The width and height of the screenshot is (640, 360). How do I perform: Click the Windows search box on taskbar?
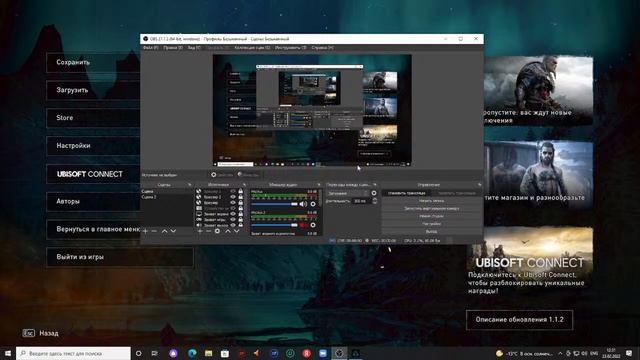(x=73, y=353)
